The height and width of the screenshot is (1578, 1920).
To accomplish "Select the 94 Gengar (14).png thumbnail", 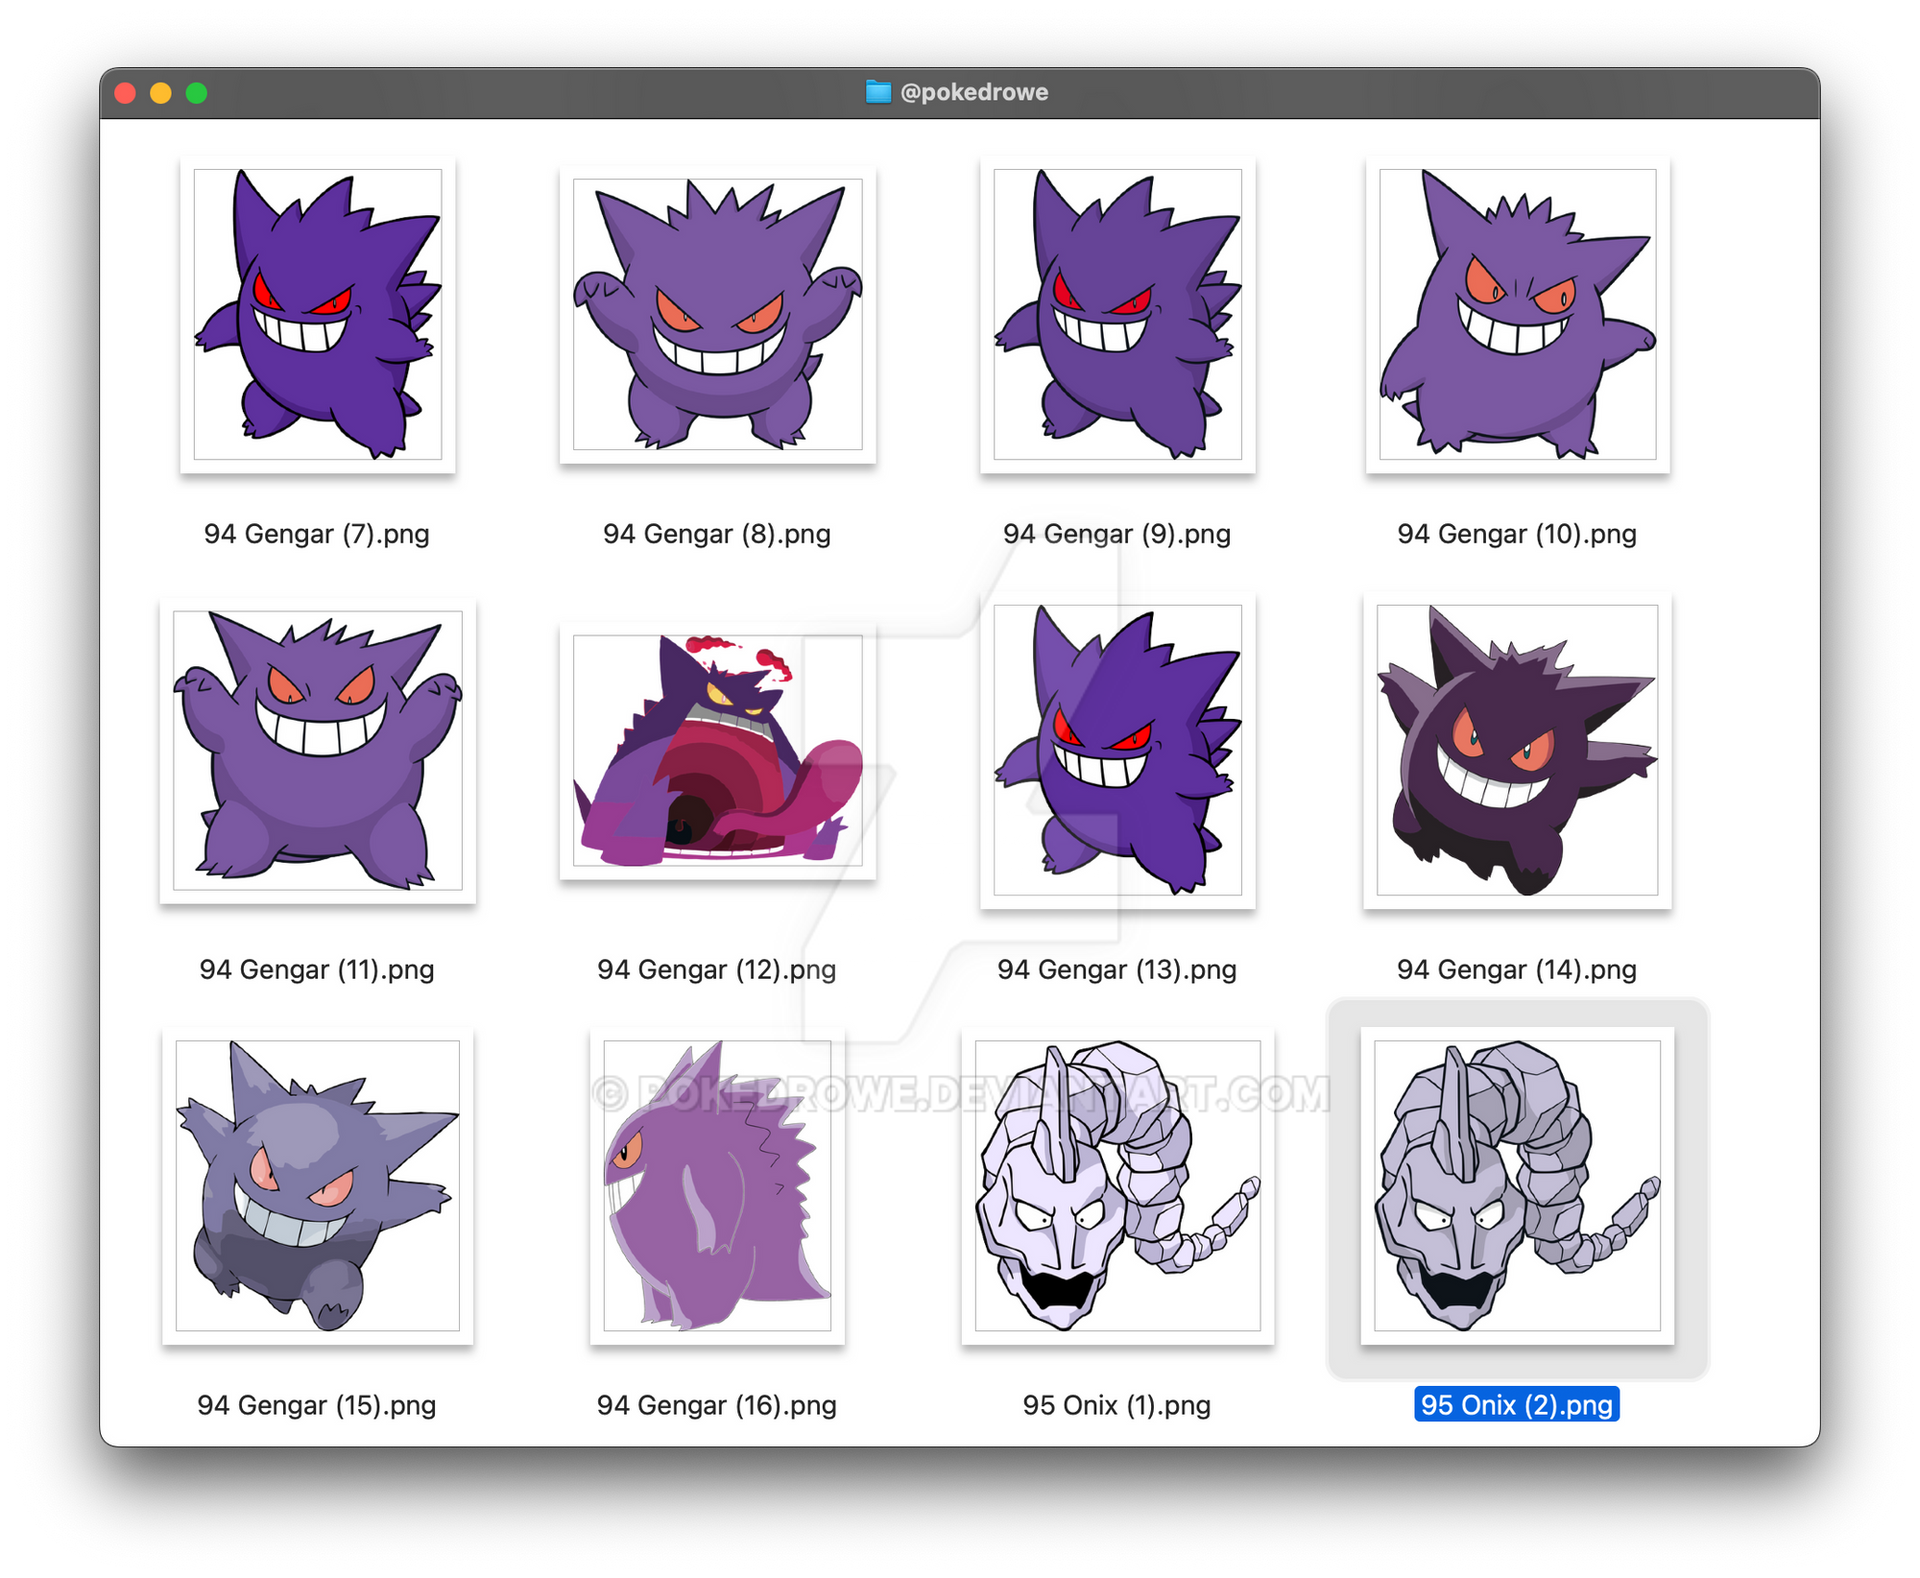I will pos(1517,750).
